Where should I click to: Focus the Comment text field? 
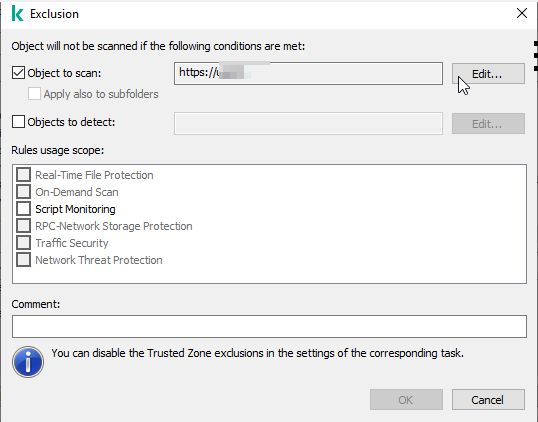click(269, 326)
